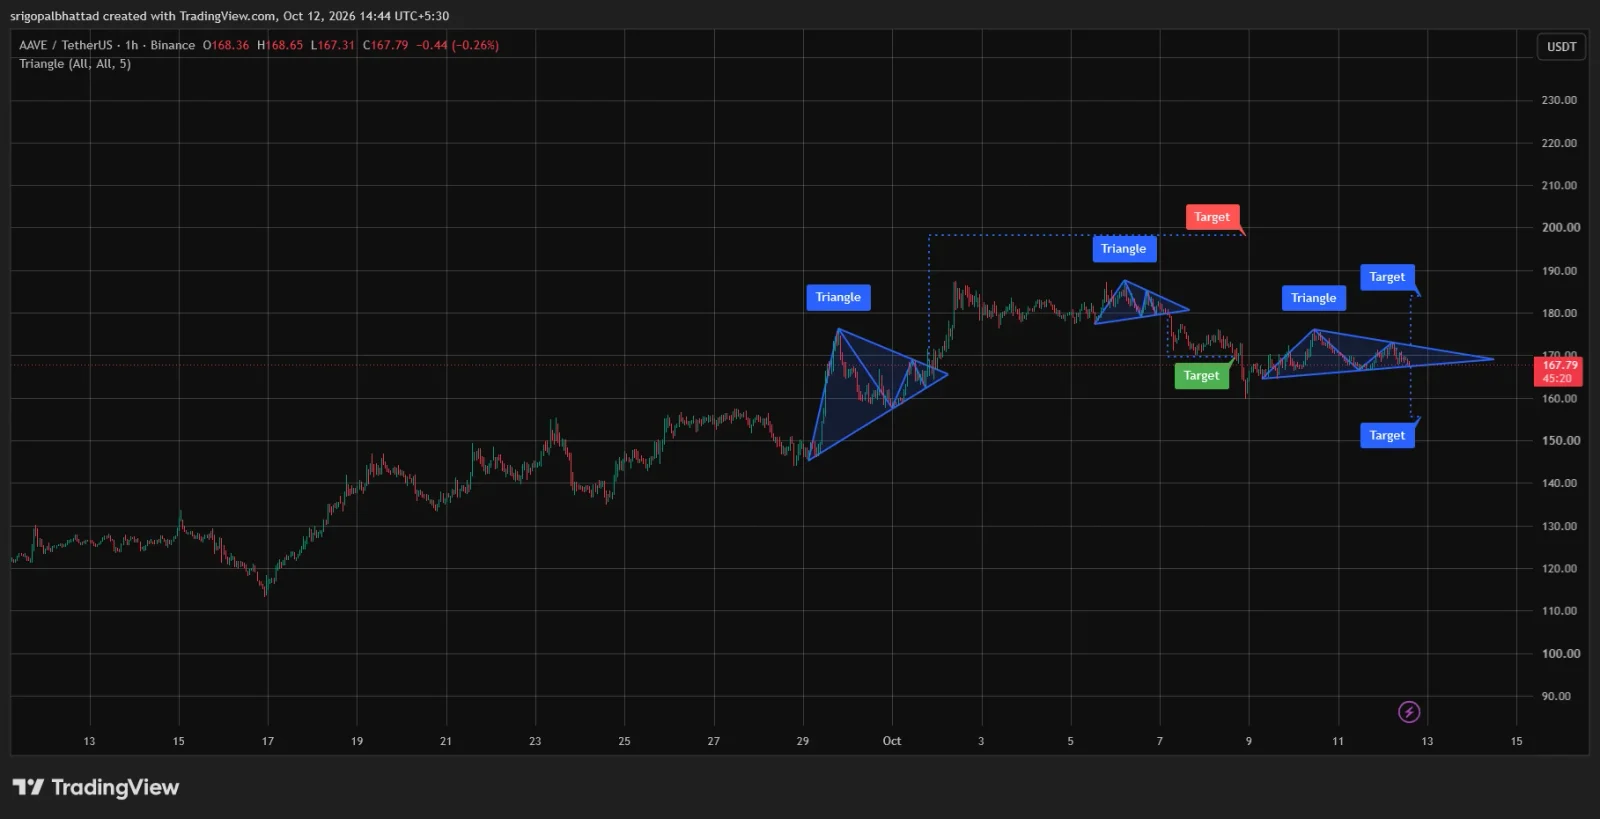Screen dimensions: 1600x819
Task: Click the current price tag 167.79
Action: coord(1558,371)
